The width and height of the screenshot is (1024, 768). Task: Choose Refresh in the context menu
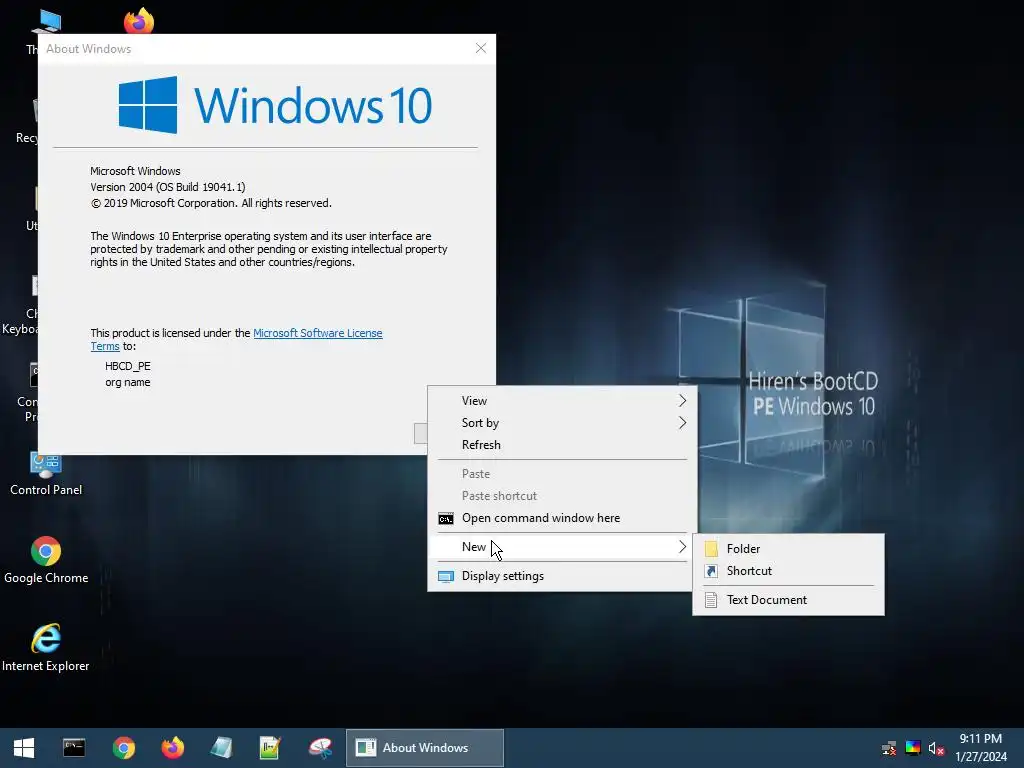pos(563,445)
